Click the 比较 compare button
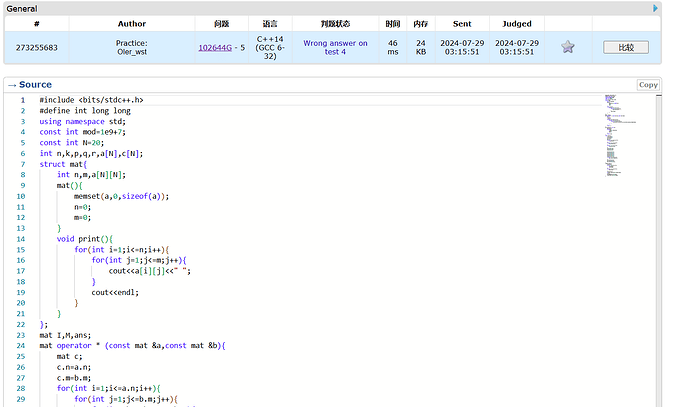 pos(626,47)
